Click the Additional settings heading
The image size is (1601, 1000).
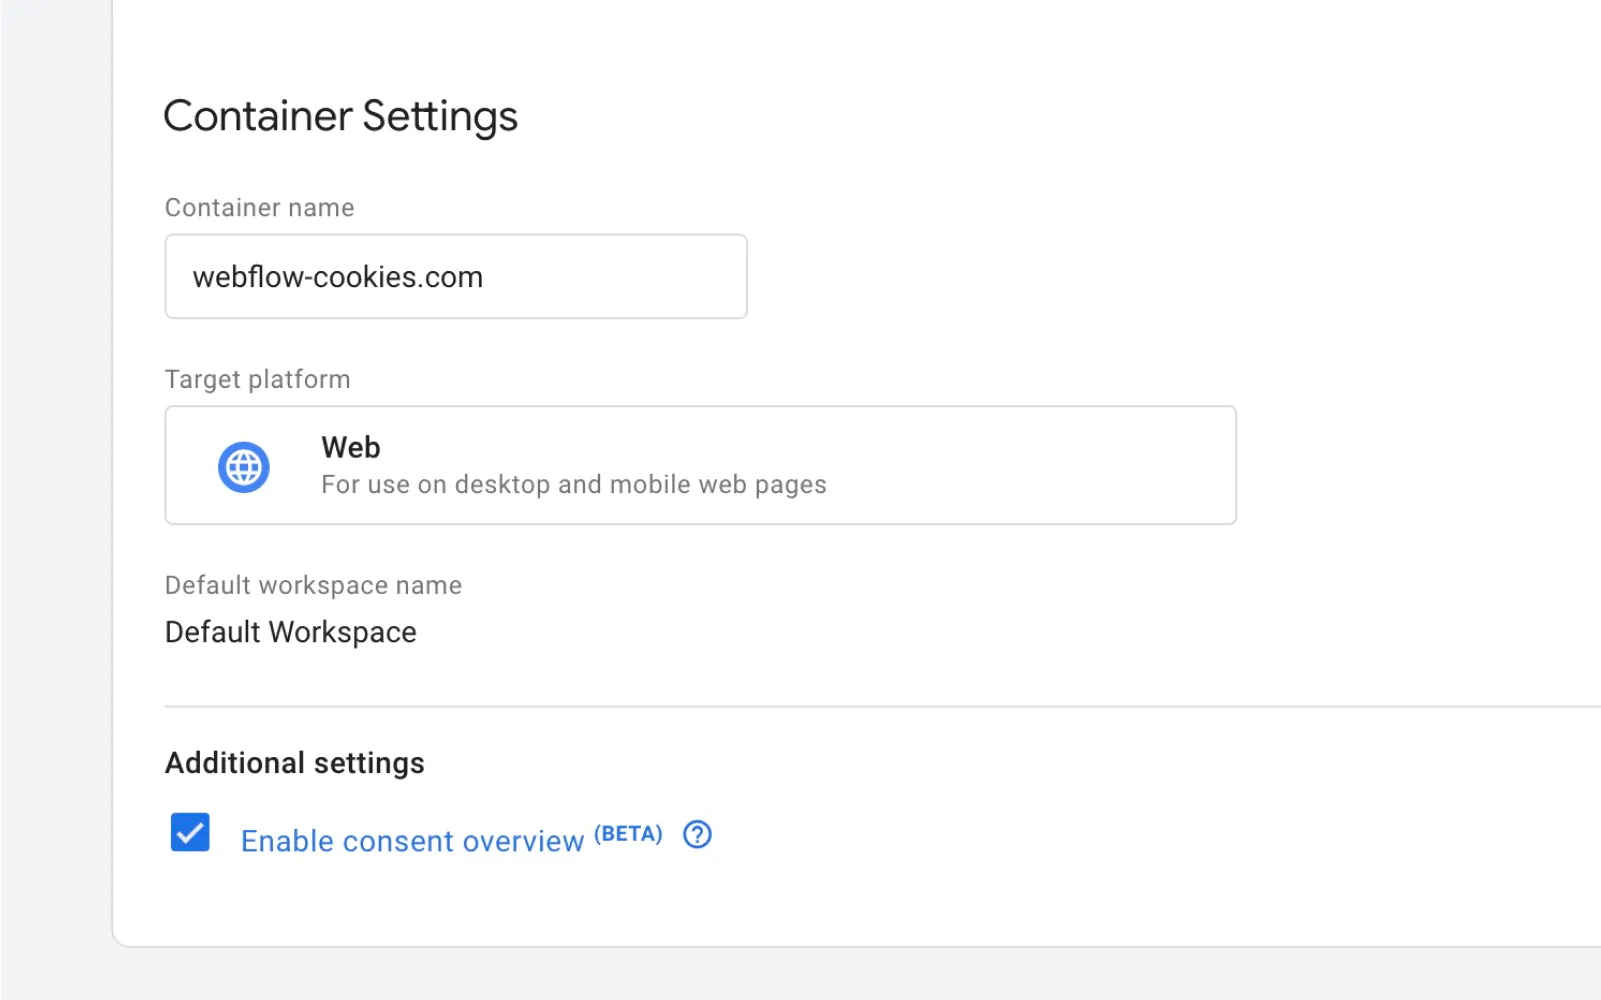tap(295, 763)
